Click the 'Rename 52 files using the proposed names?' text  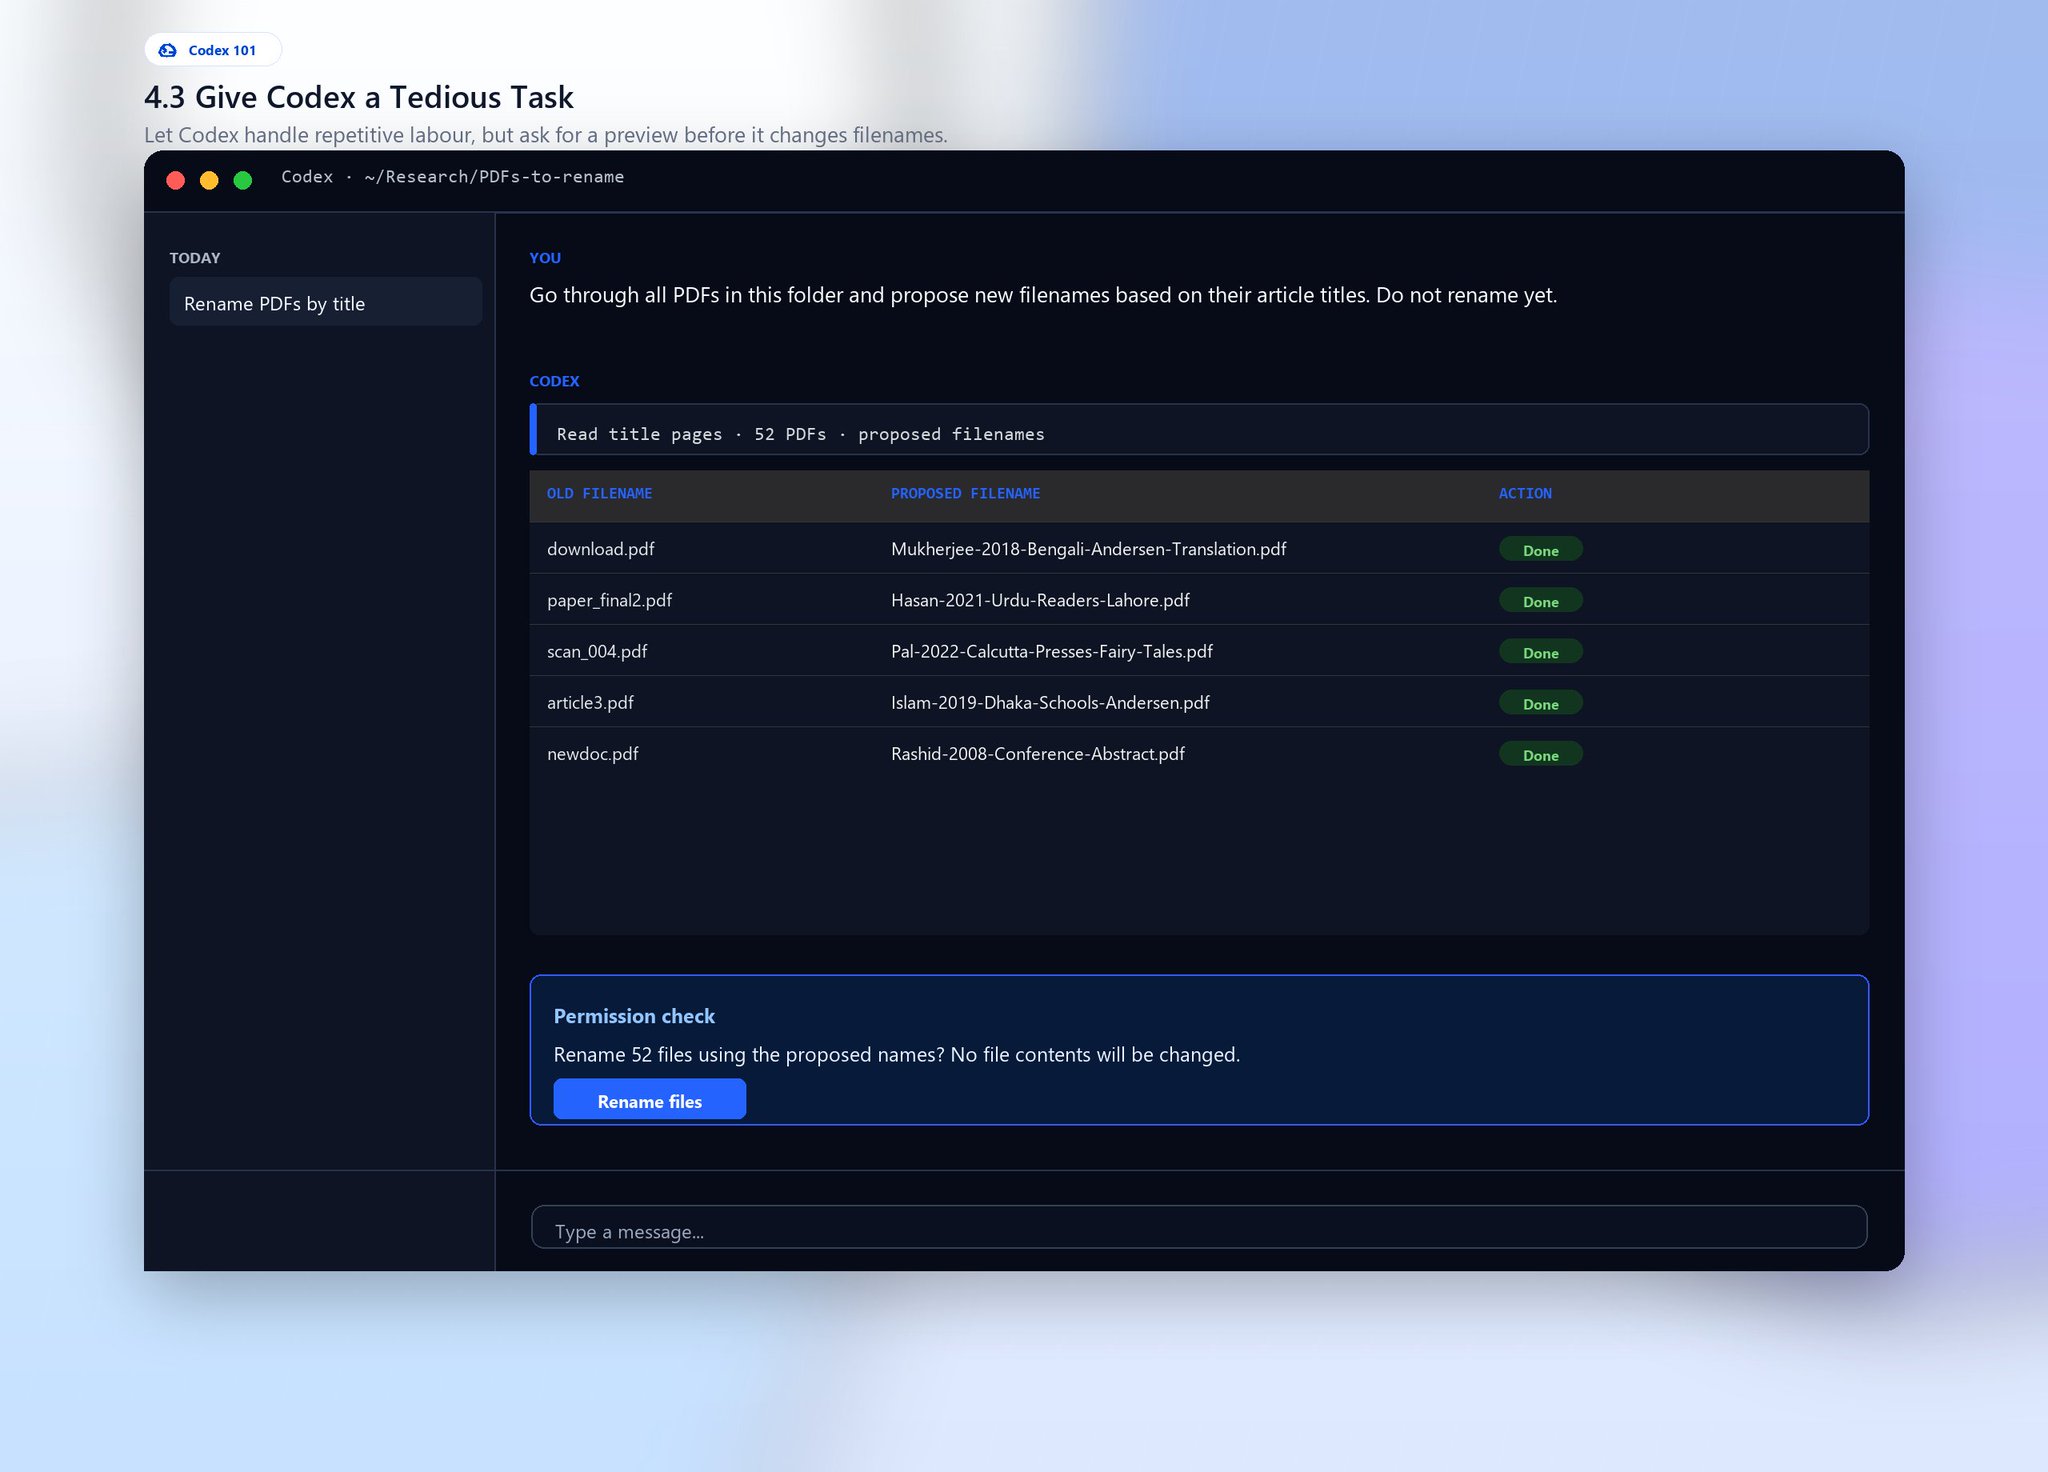(749, 1055)
